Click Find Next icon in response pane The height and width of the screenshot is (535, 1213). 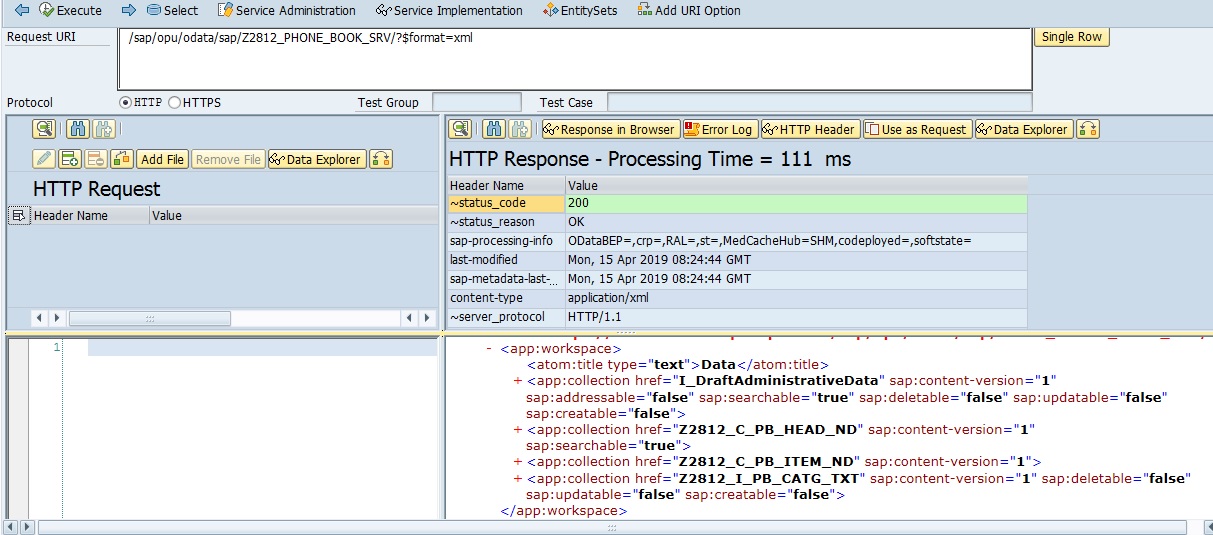tap(519, 129)
